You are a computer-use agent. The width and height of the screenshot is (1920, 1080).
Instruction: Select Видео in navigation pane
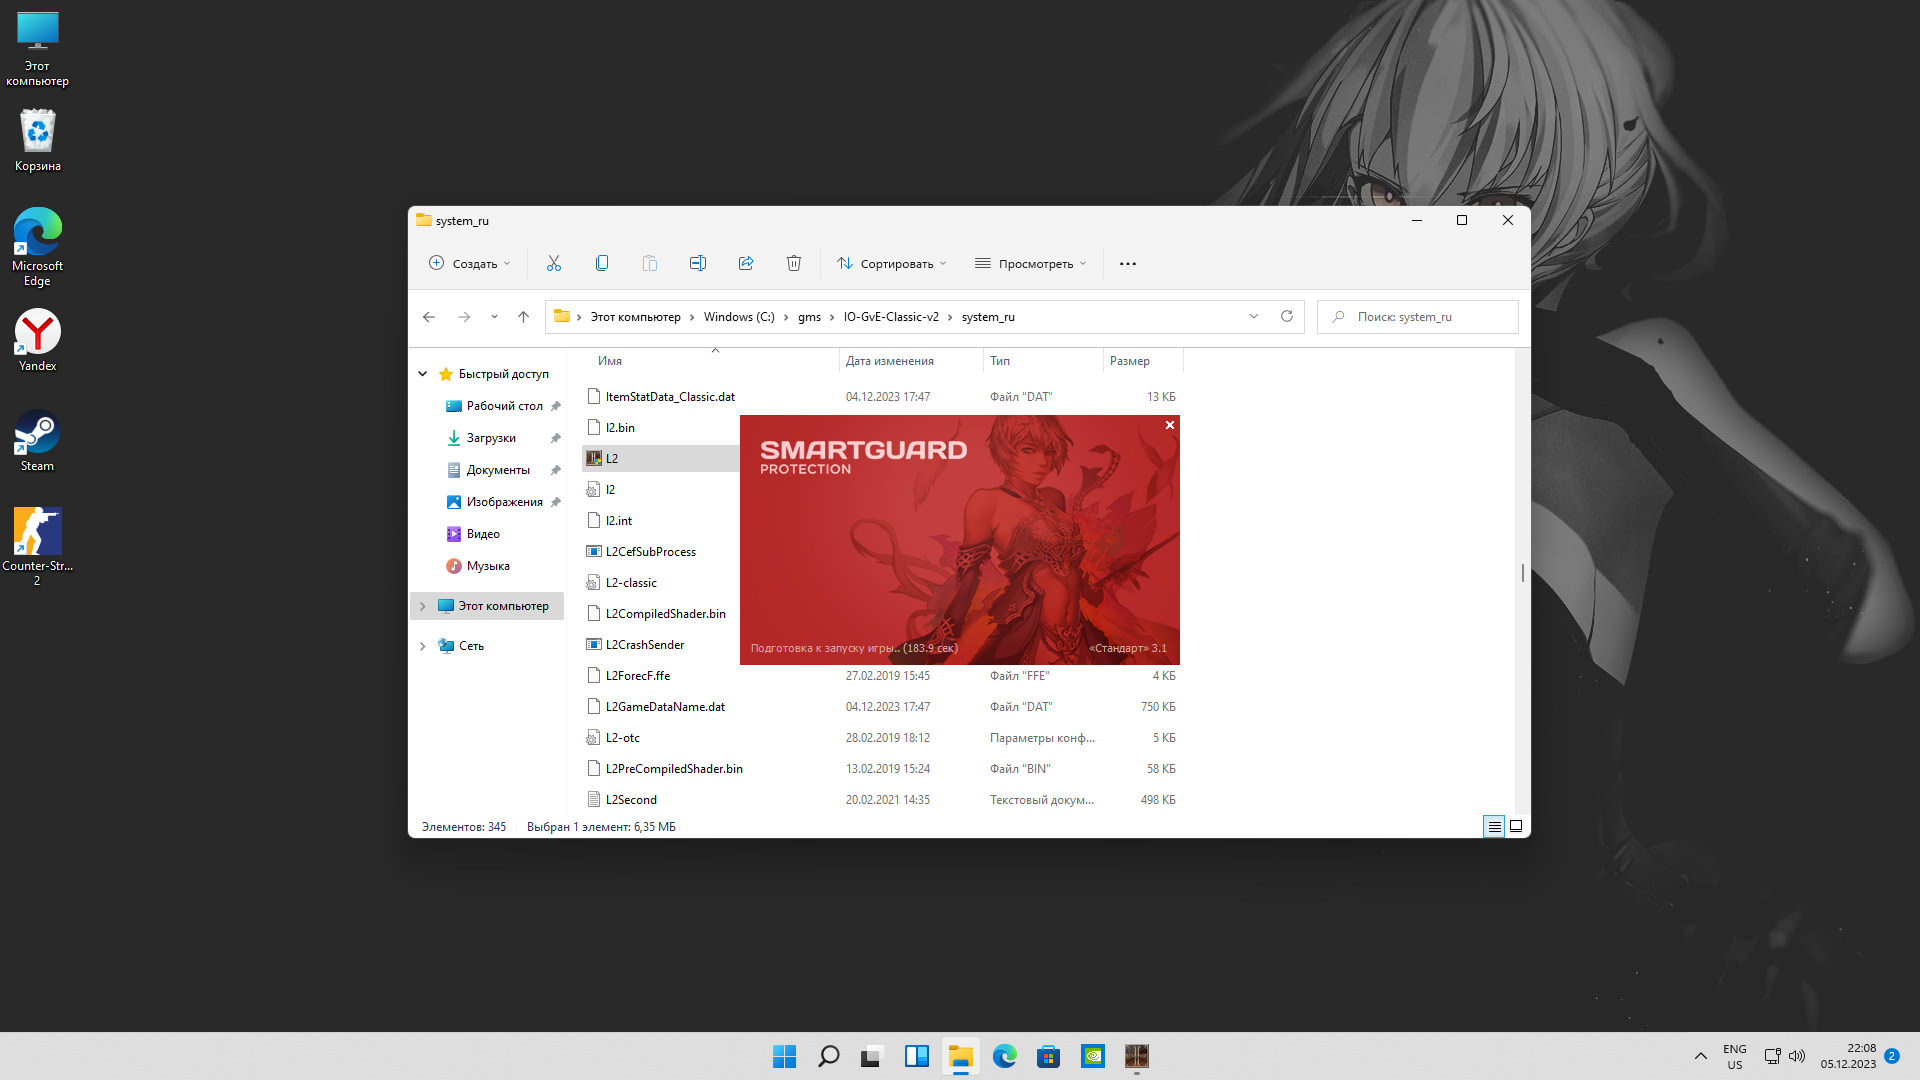(483, 534)
